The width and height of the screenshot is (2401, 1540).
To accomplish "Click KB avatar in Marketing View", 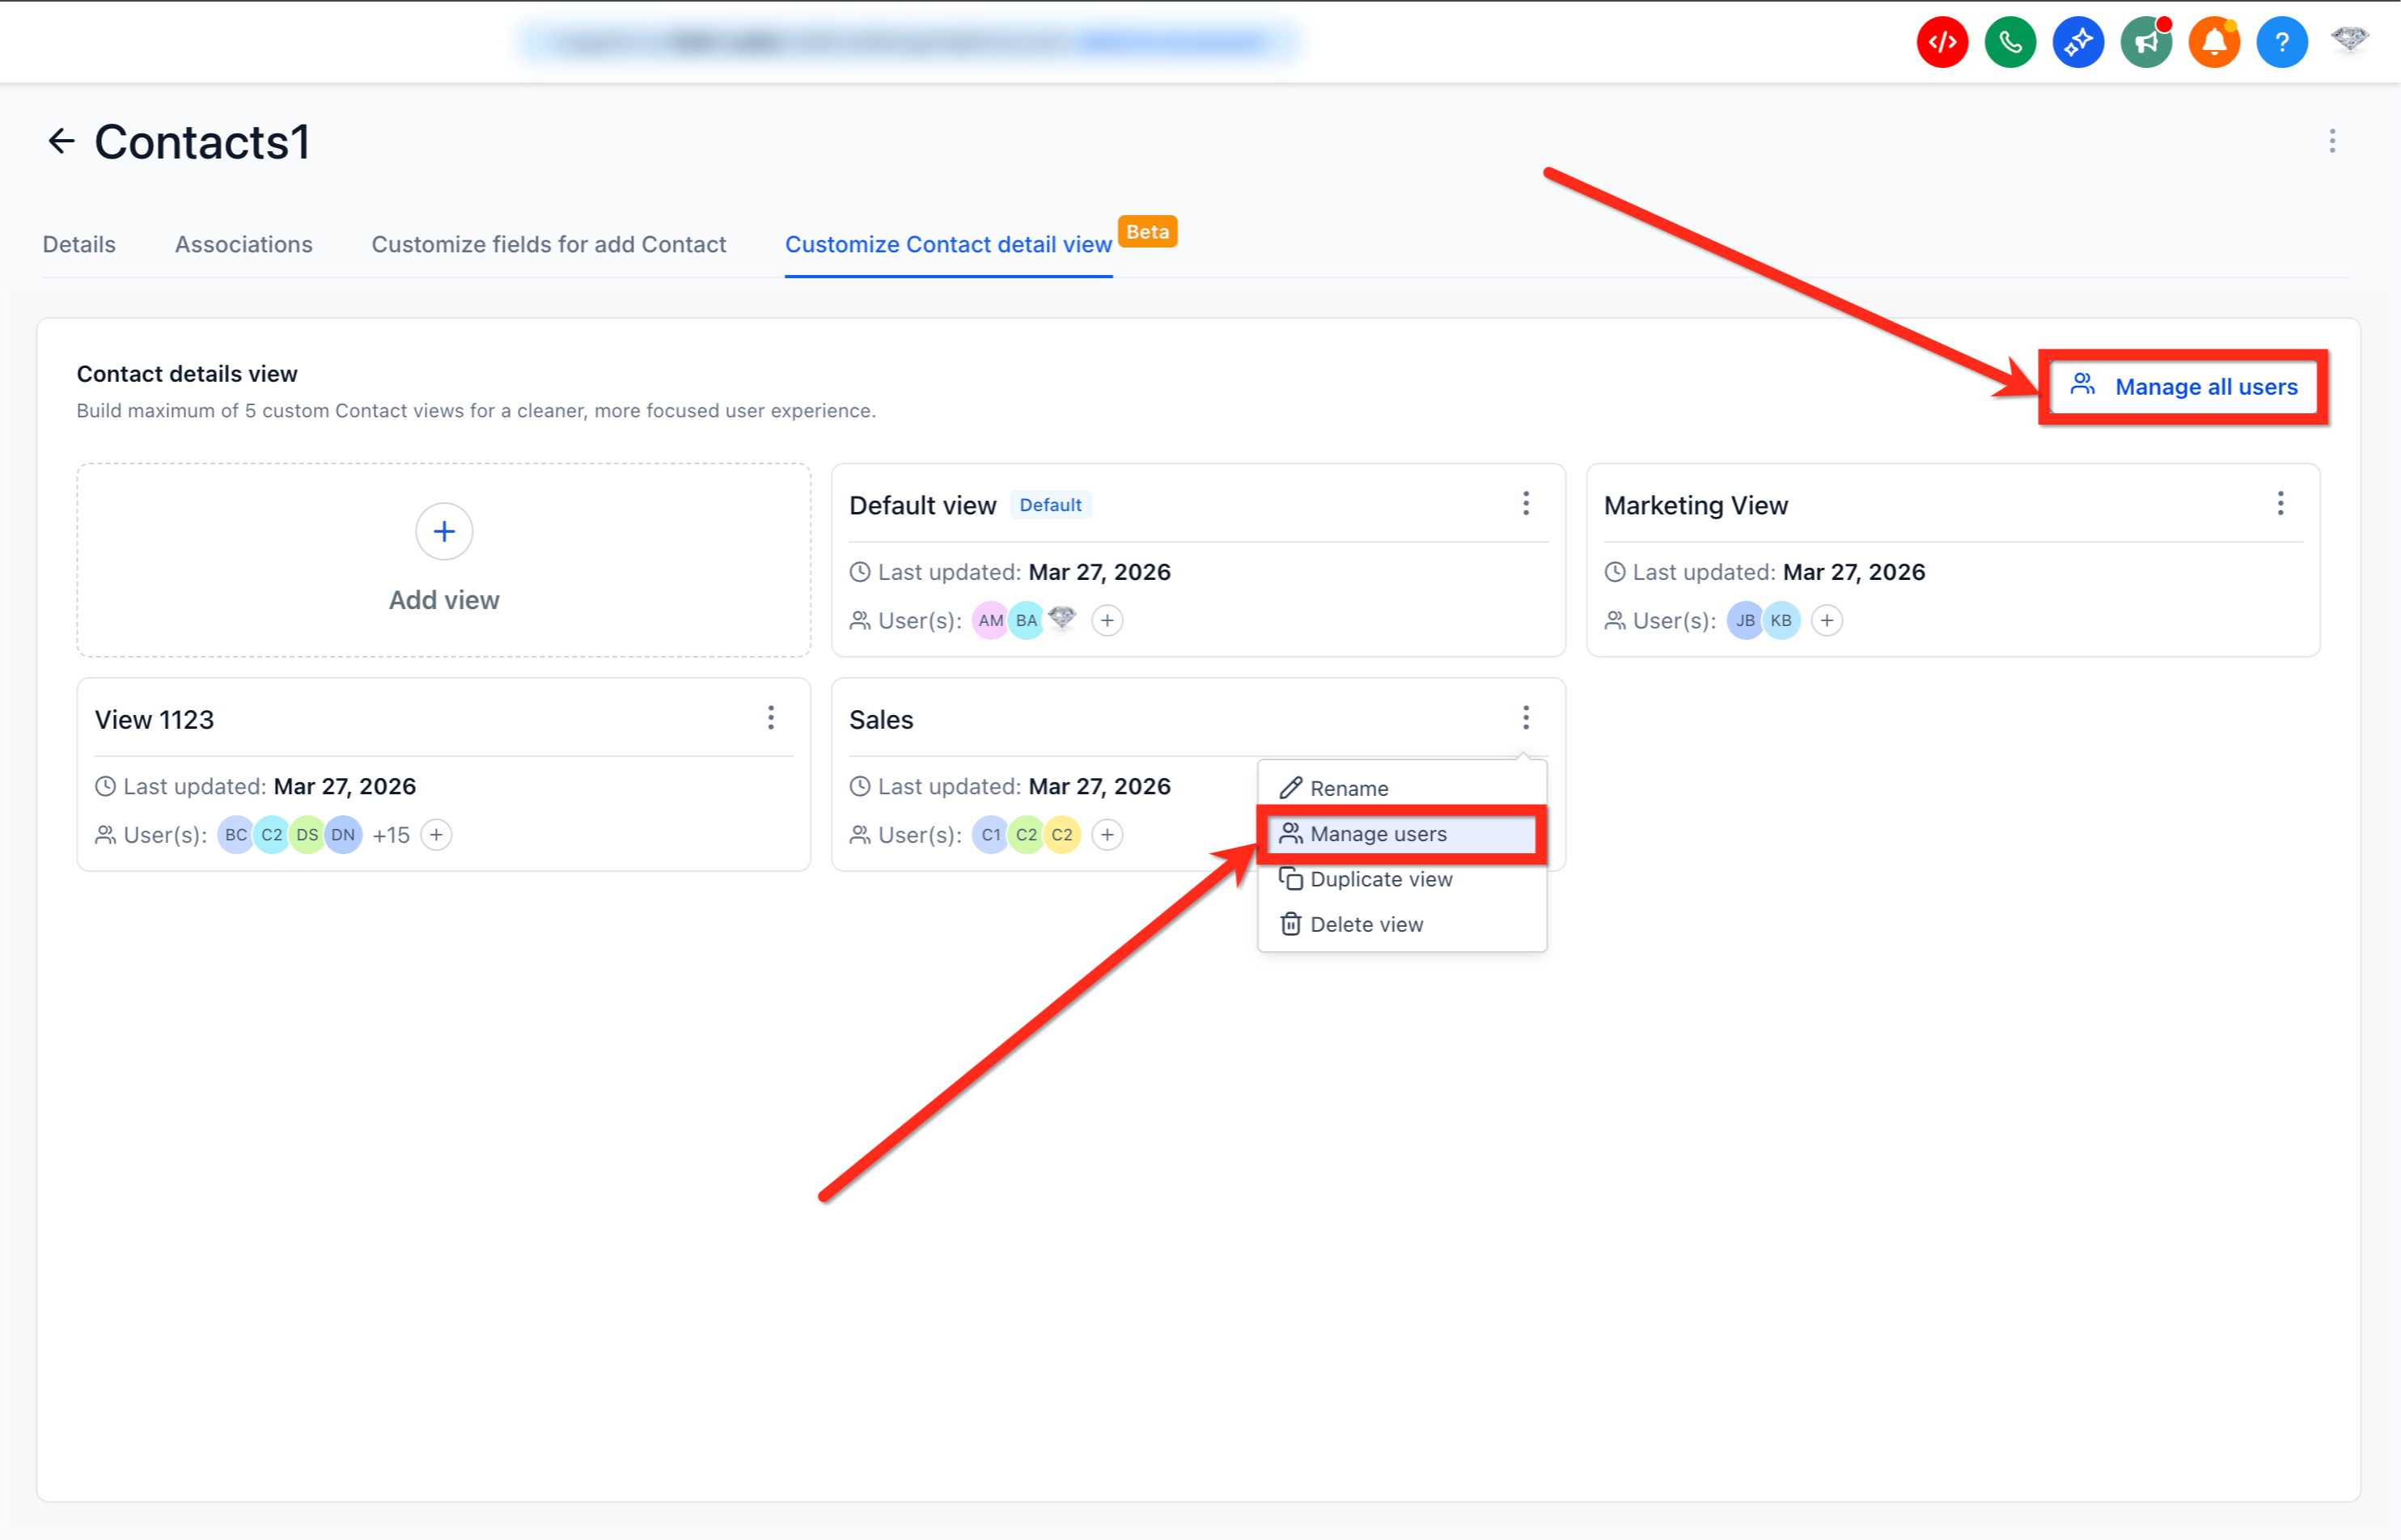I will (1781, 621).
